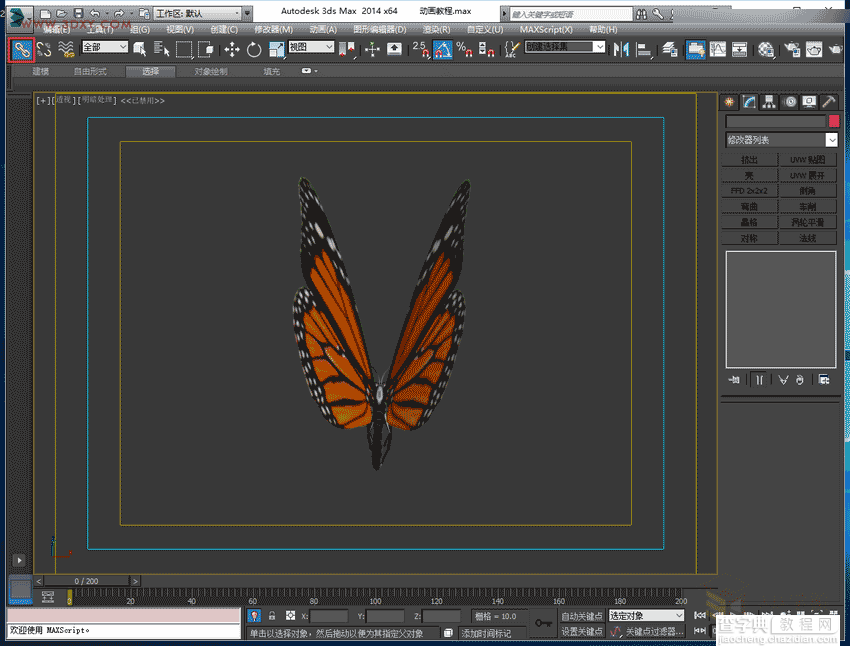850x646 pixels.
Task: Open Render Setup teapot icon
Action: (792, 50)
